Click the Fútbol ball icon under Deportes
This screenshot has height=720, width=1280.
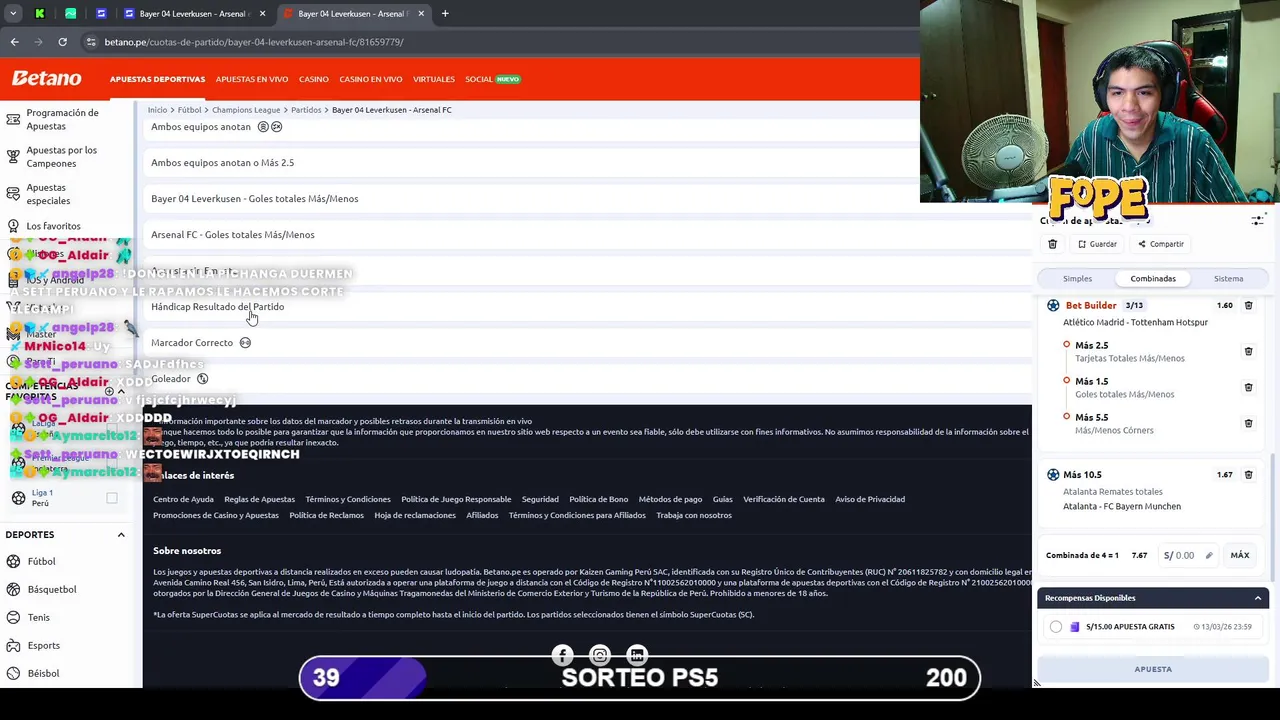[14, 561]
